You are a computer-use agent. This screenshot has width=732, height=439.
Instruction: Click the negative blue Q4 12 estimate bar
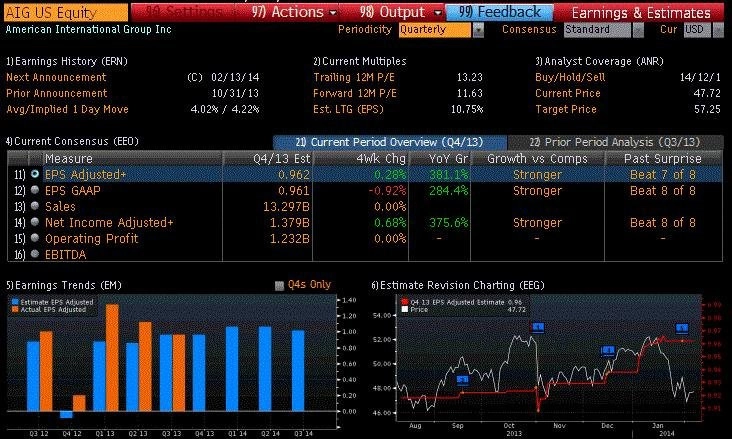click(x=66, y=415)
